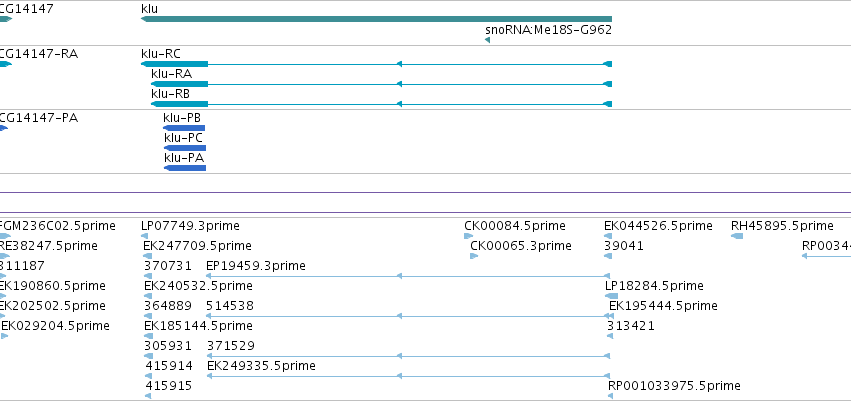Select the klu-PC protein bar
This screenshot has height=401, width=851.
[x=185, y=148]
